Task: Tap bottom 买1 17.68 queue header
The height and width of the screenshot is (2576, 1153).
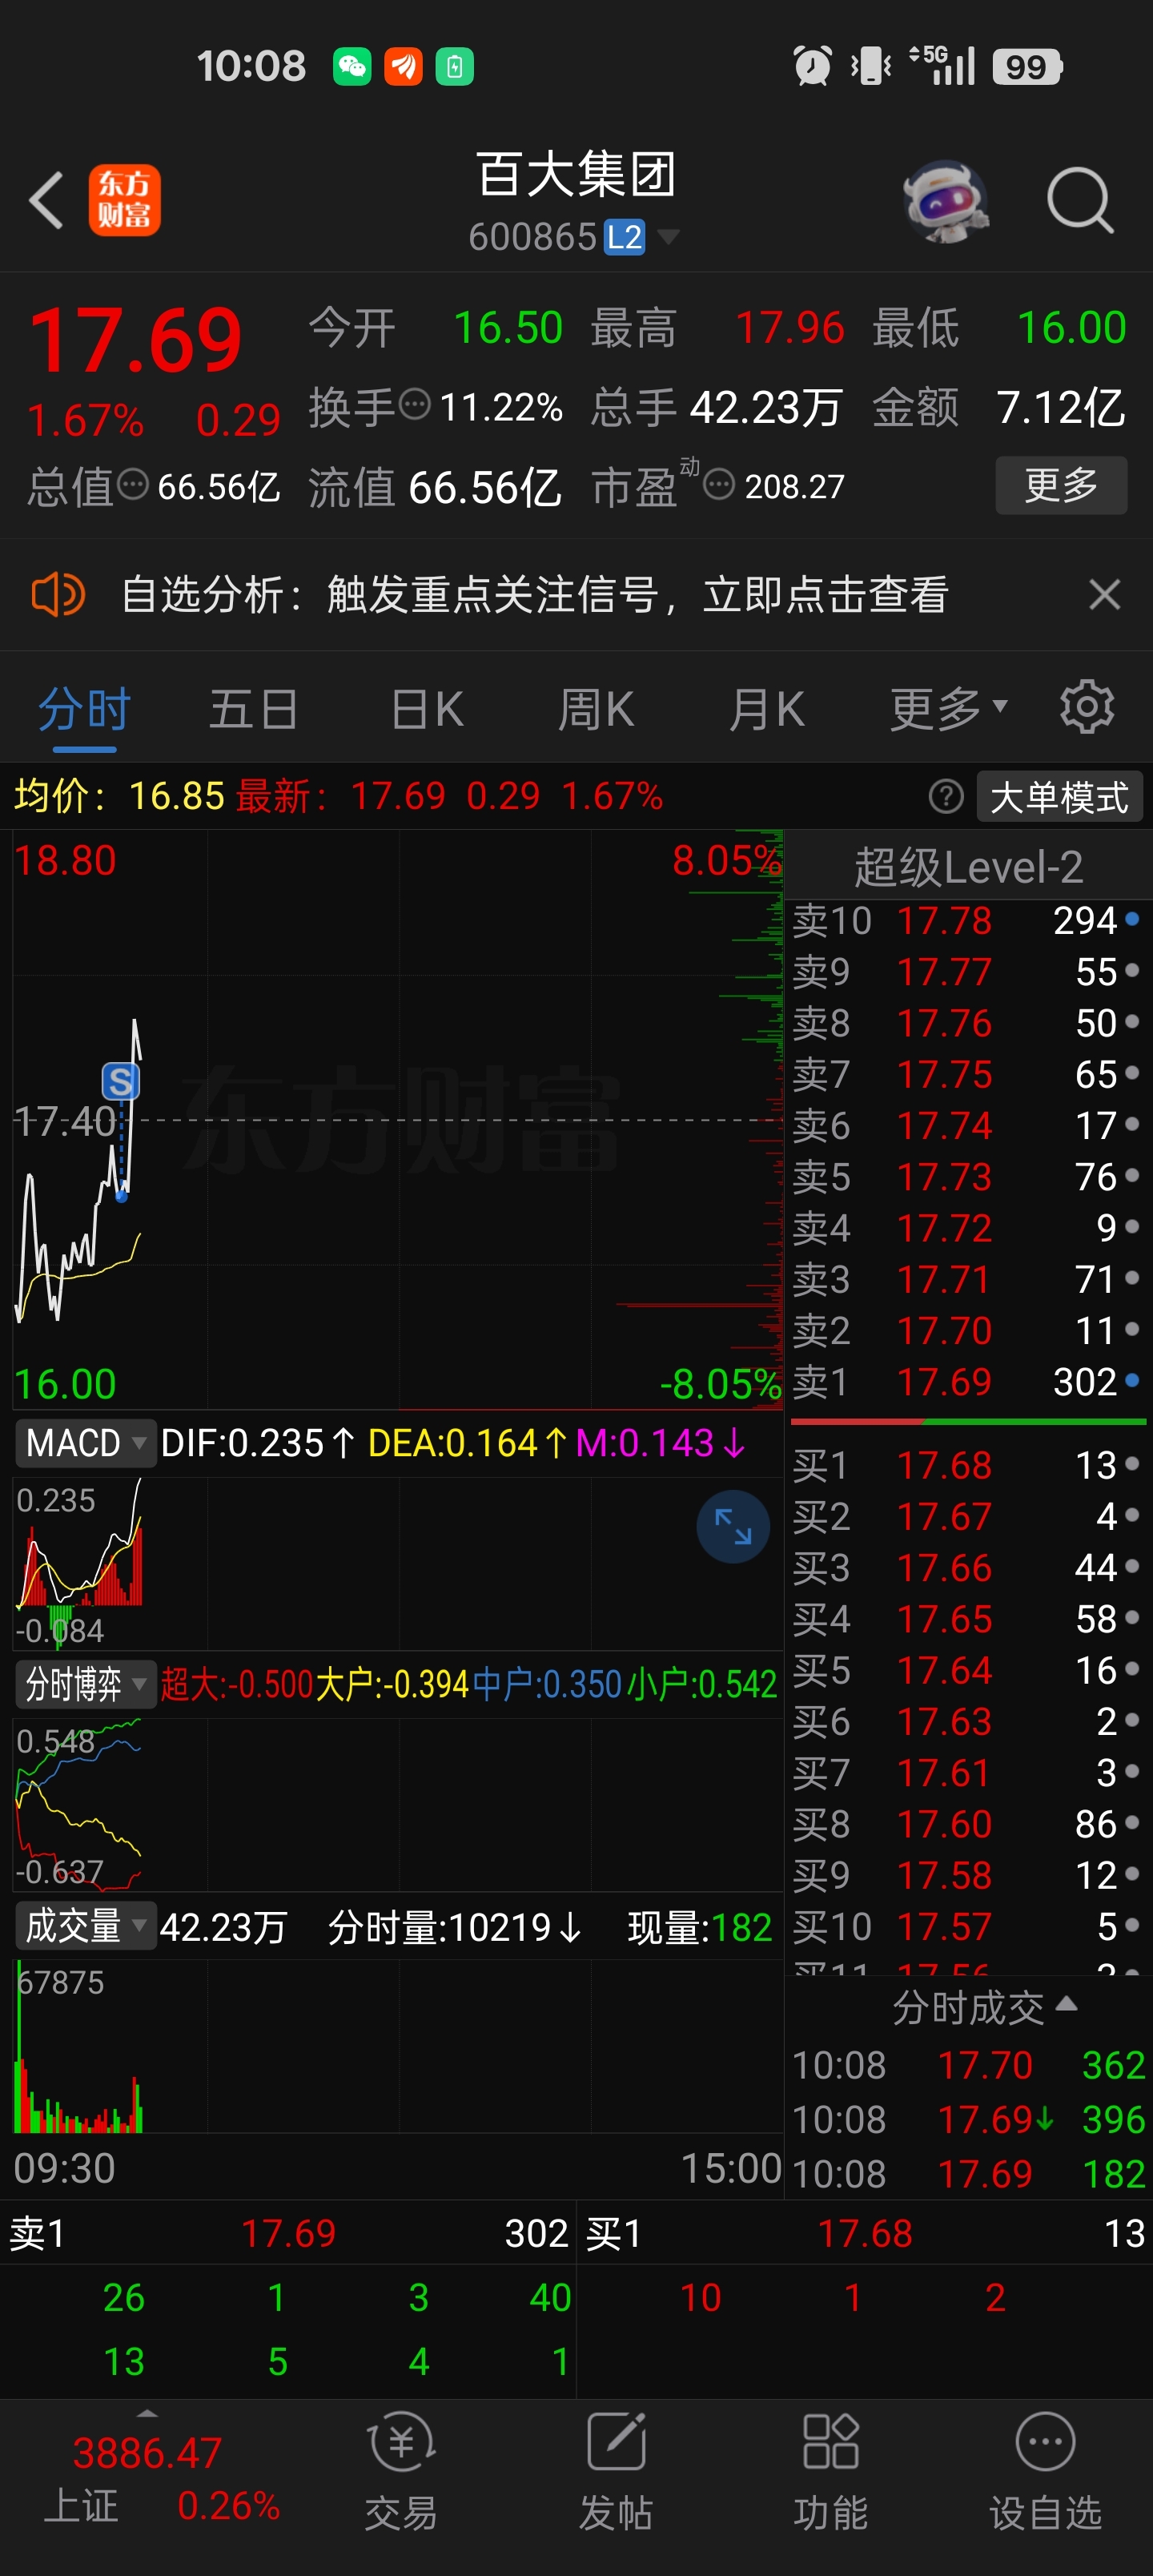Action: point(865,2233)
